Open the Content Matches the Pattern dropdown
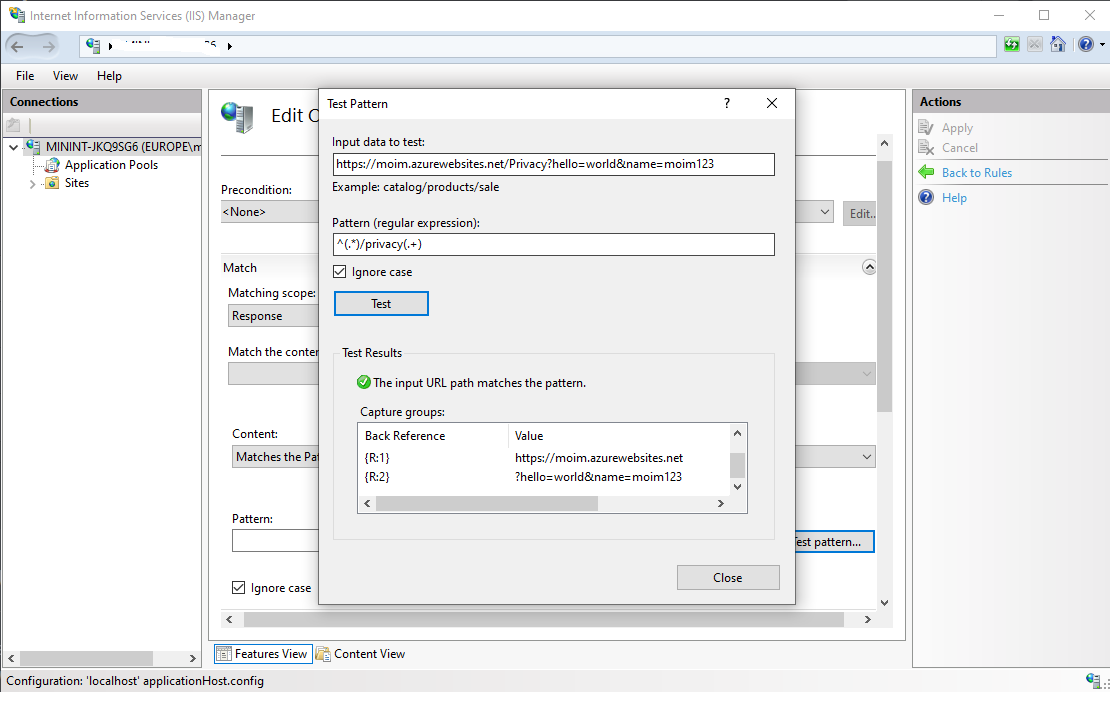The image size is (1118, 706). pyautogui.click(x=866, y=457)
